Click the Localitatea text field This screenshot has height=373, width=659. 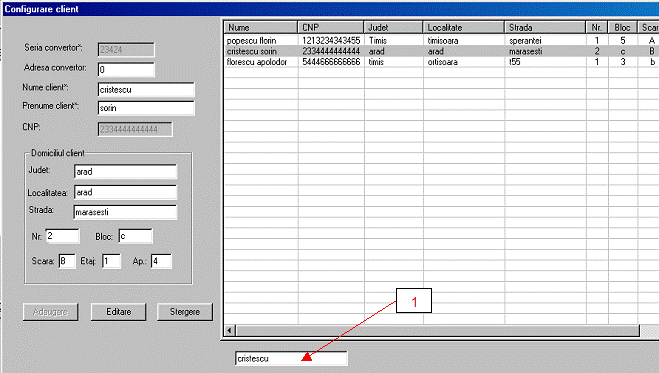(x=125, y=192)
